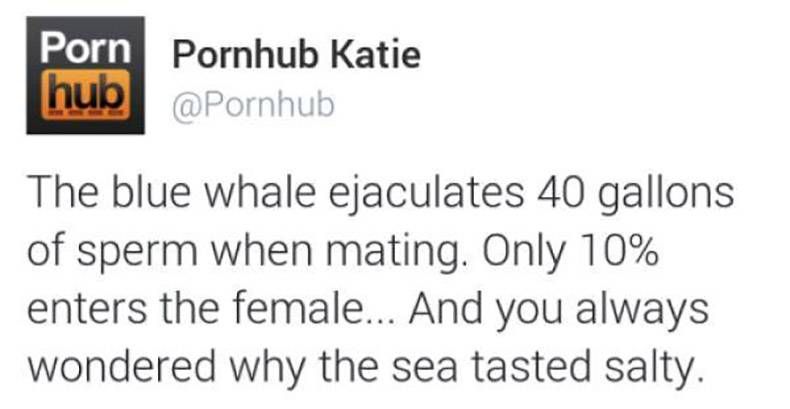790x409 pixels.
Task: Click the tweet's first line about blue whale
Action: (380, 195)
